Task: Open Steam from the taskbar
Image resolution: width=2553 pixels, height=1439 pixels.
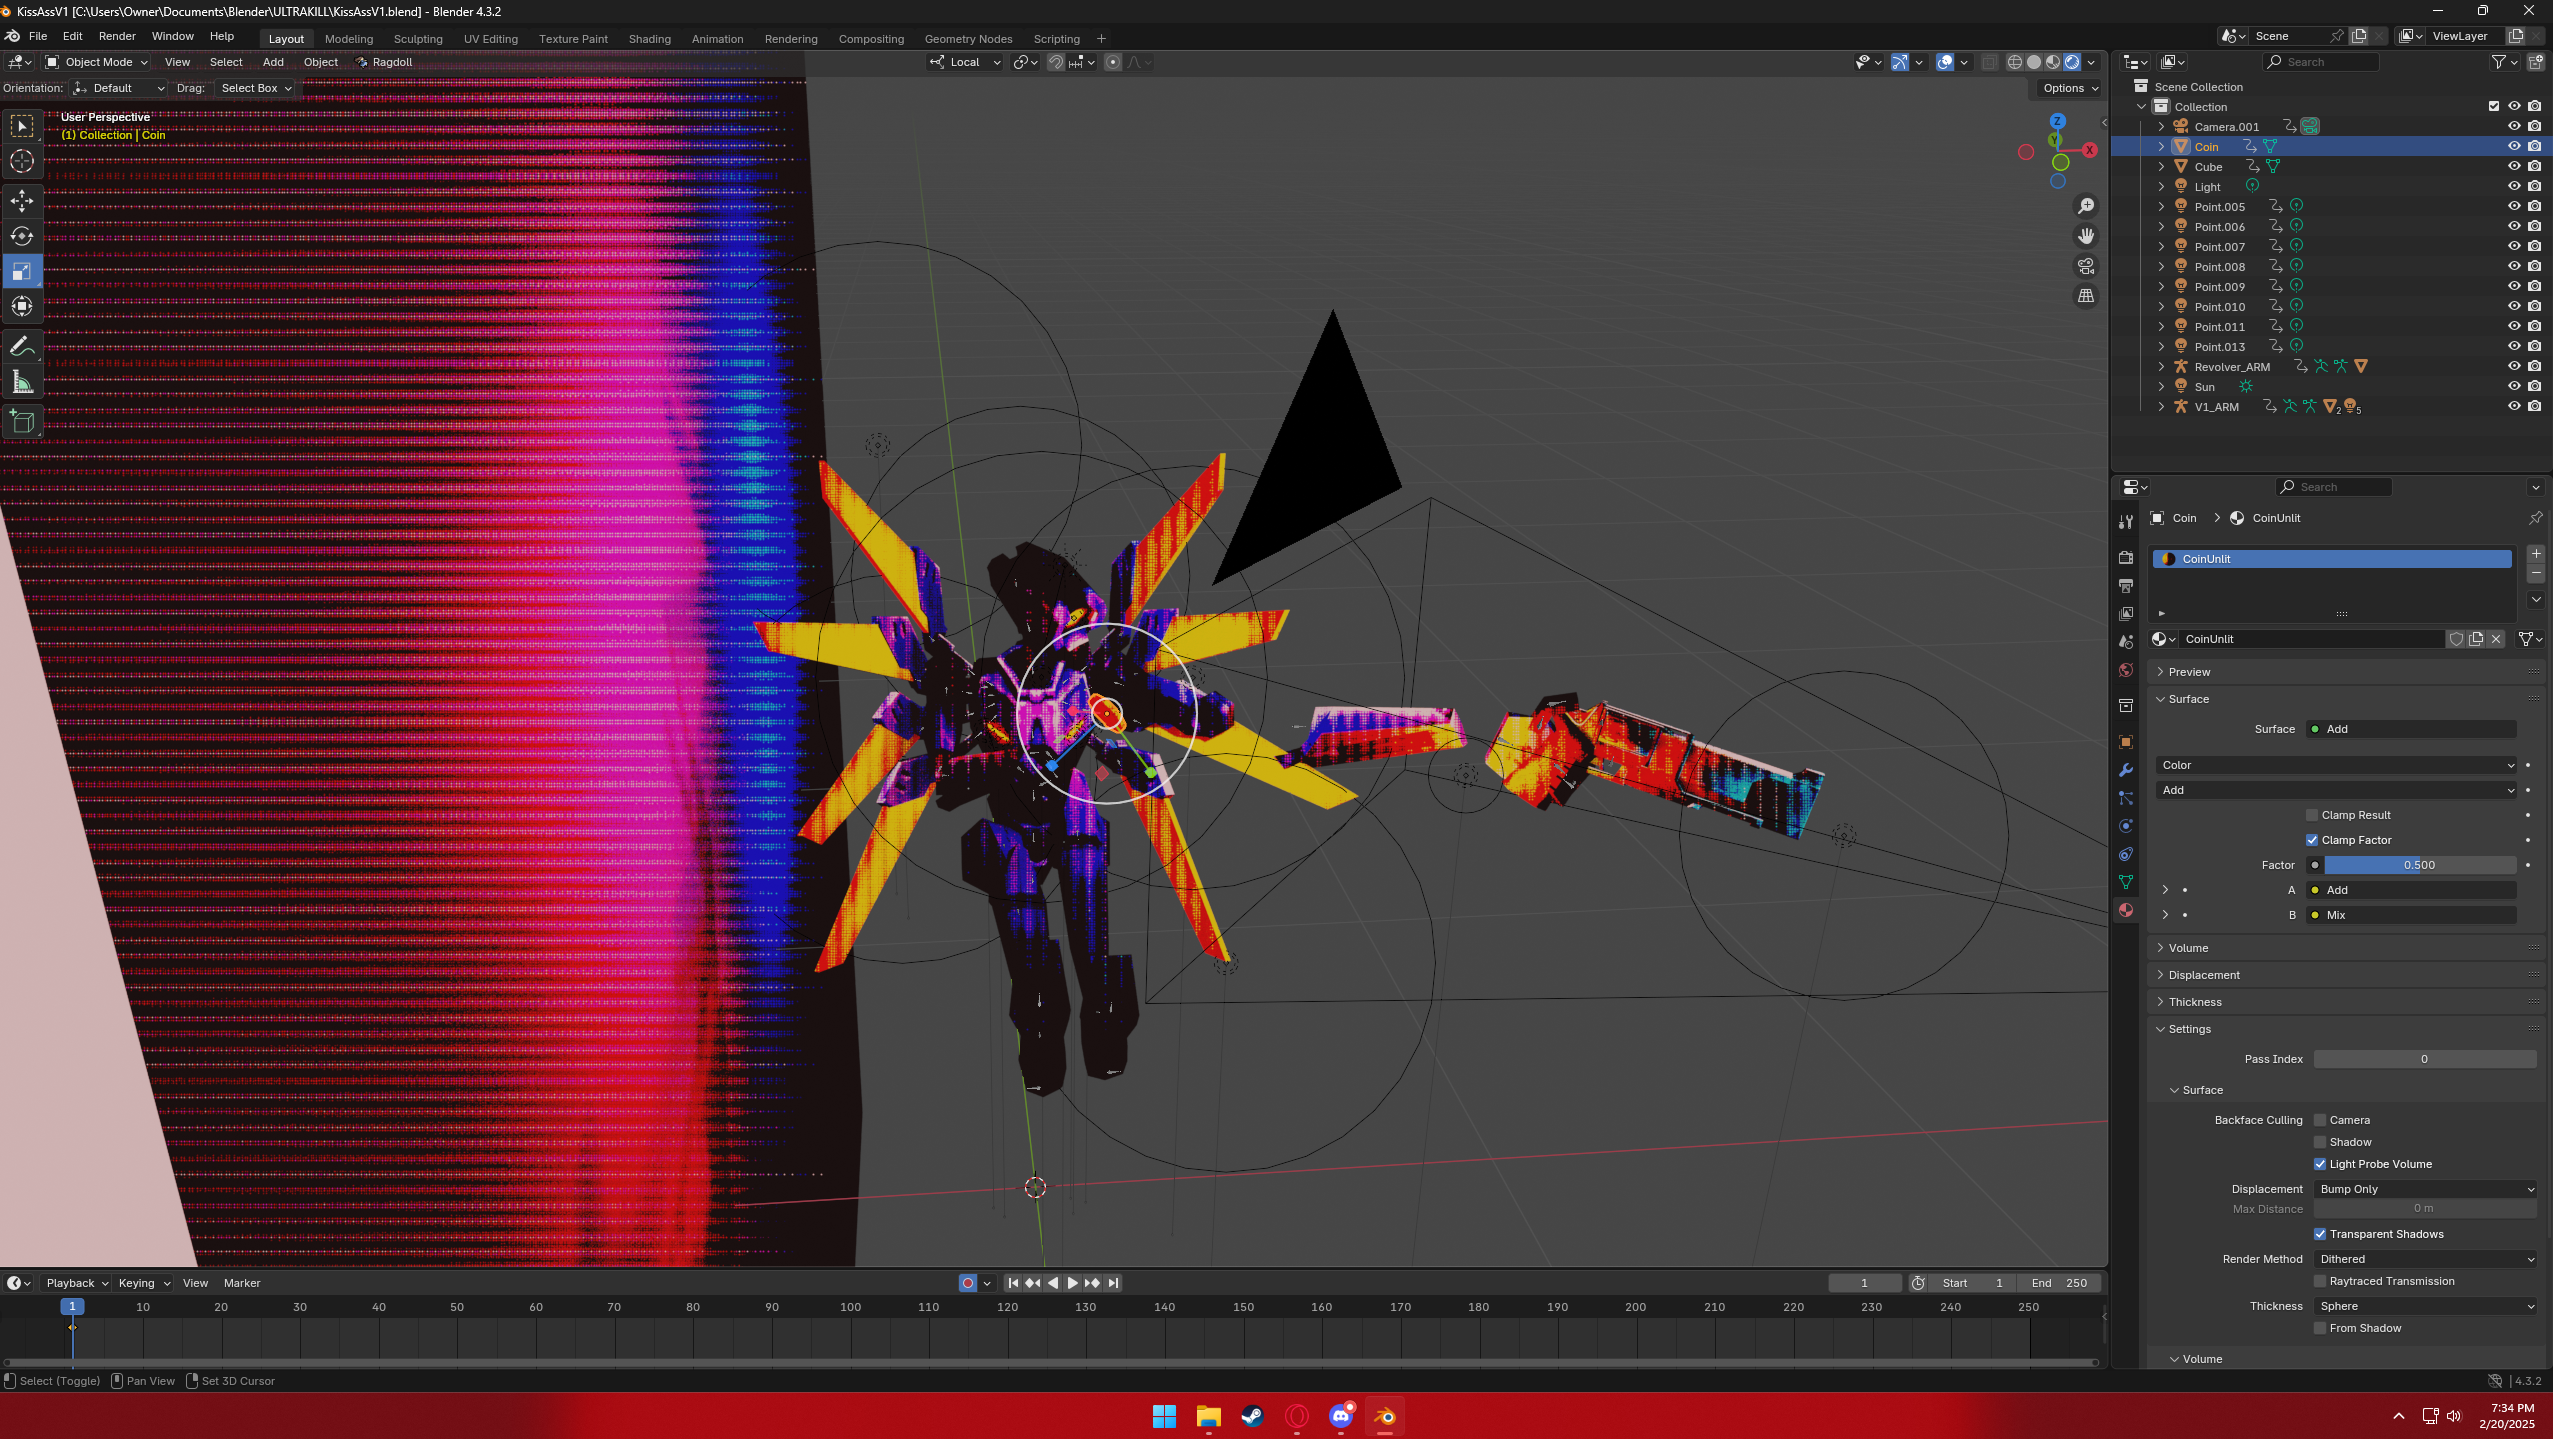Action: pos(1252,1416)
